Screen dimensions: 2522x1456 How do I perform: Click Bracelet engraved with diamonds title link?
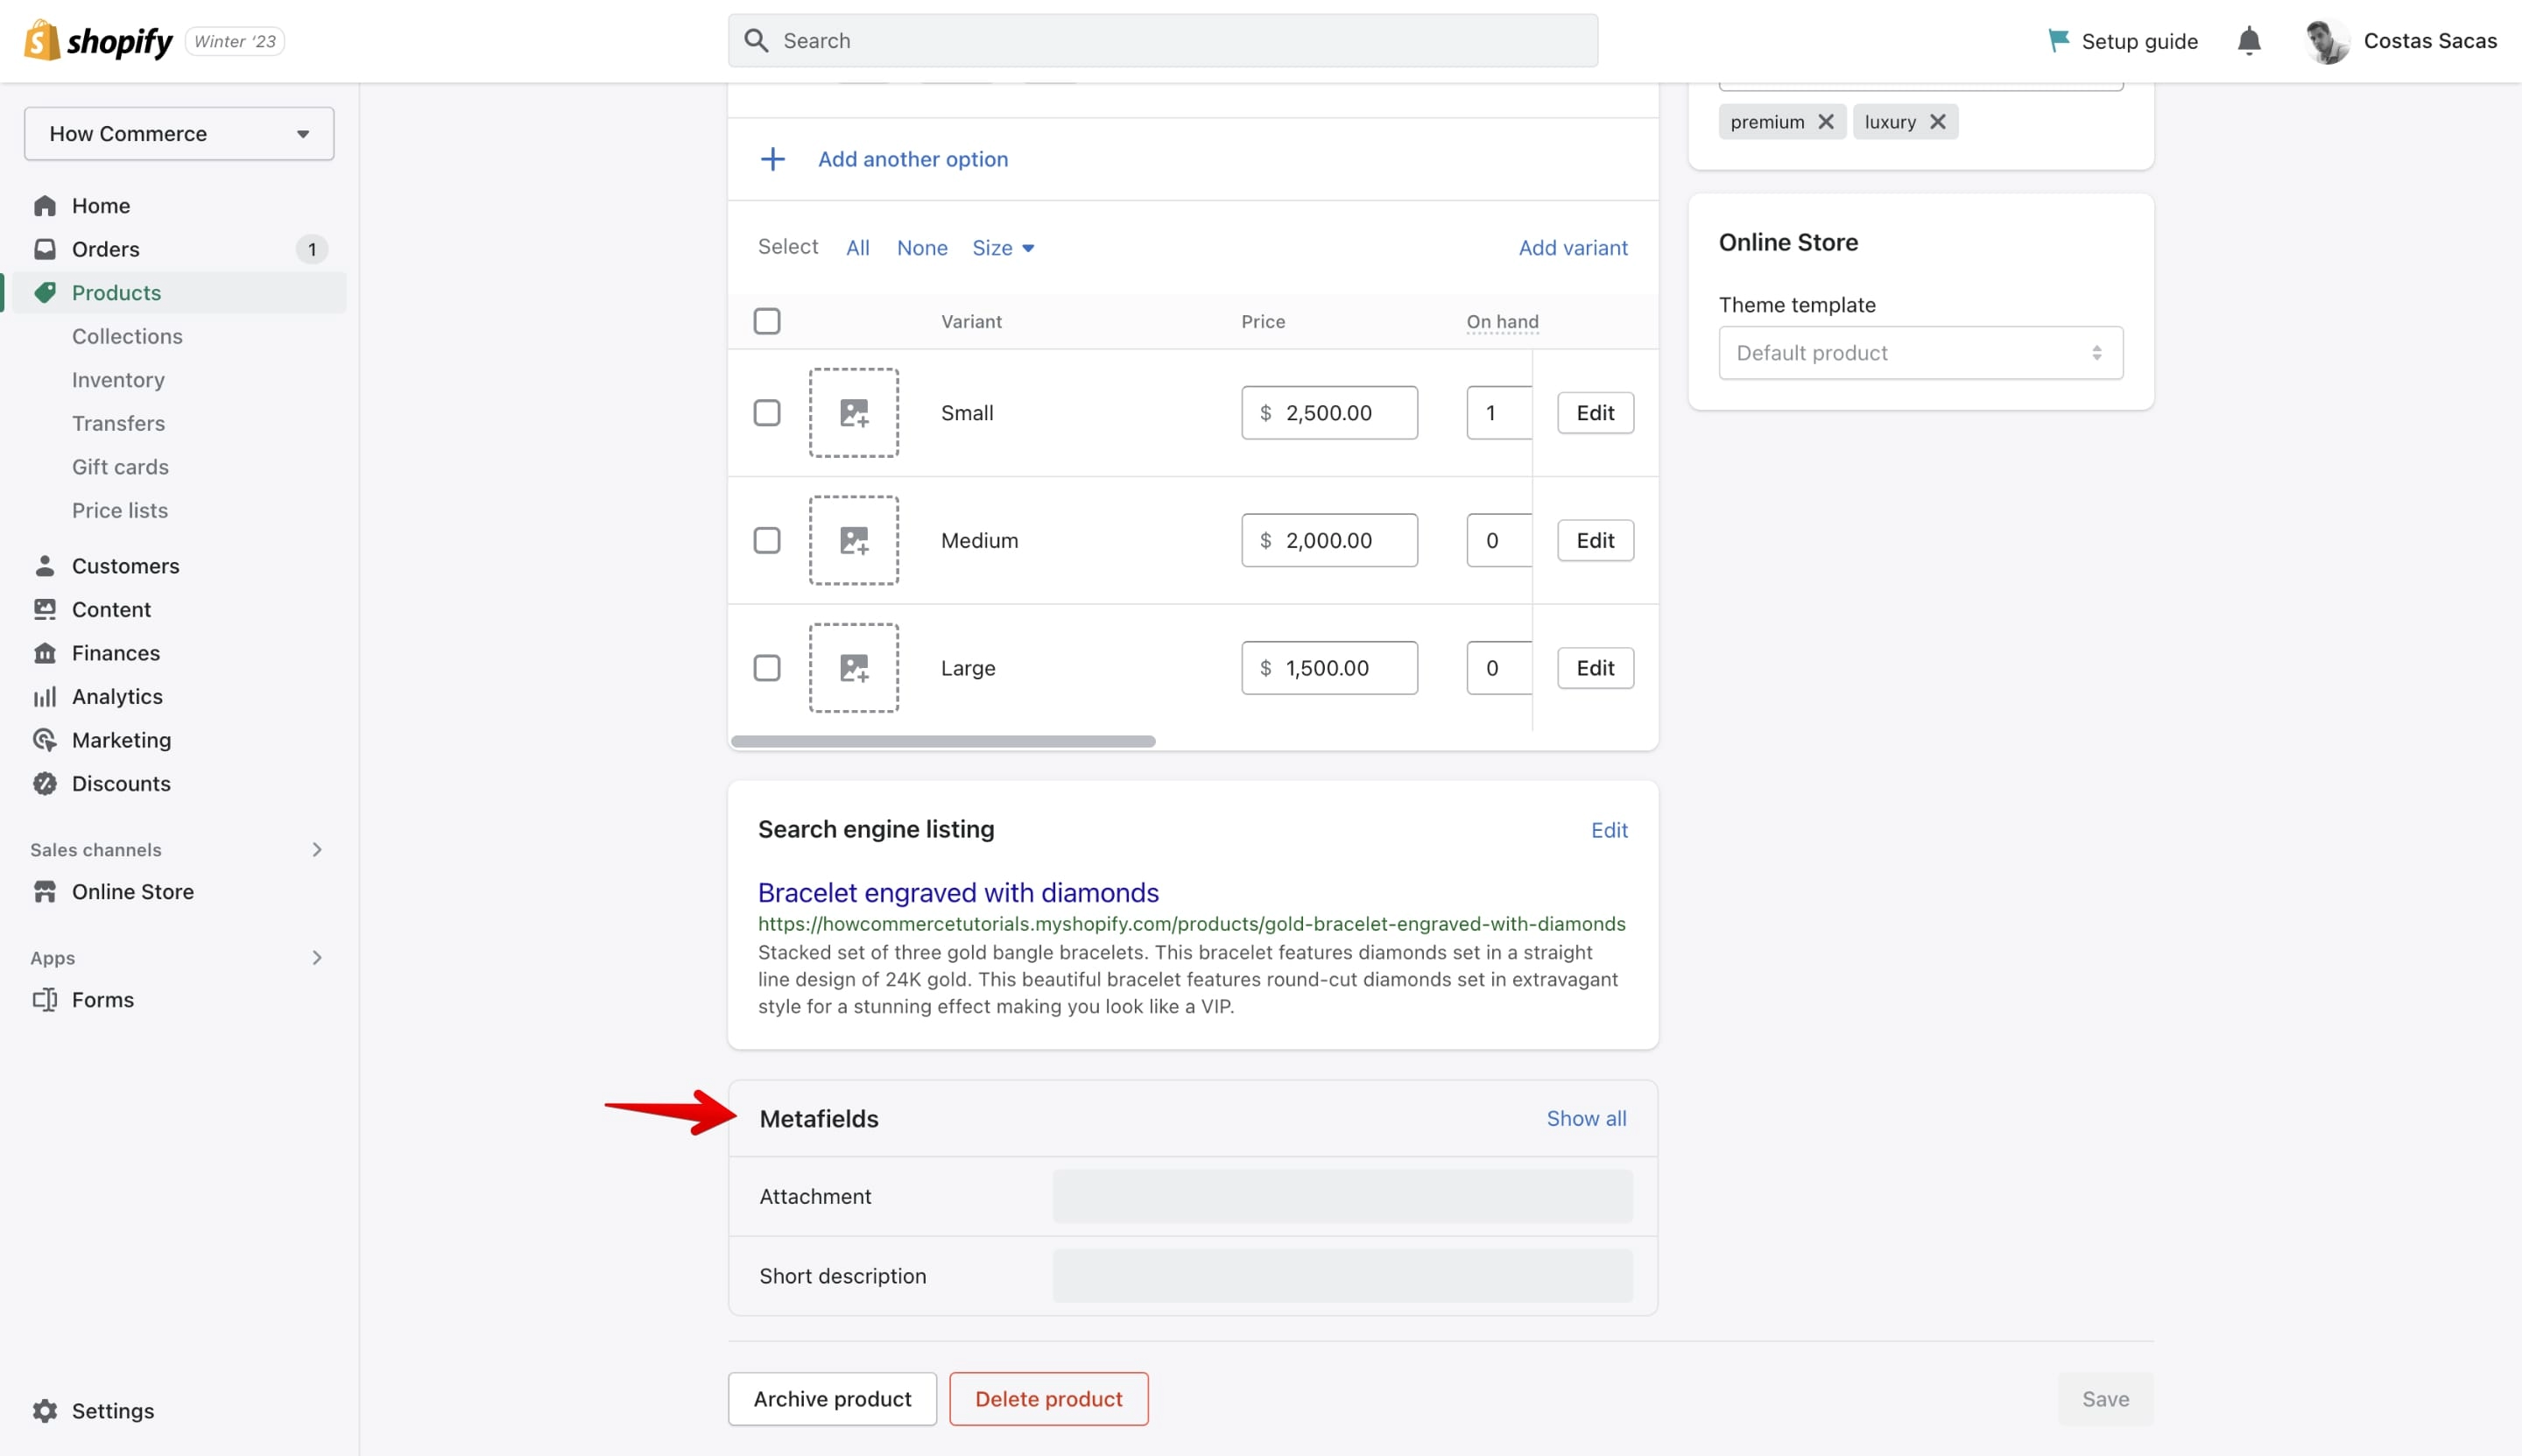958,893
